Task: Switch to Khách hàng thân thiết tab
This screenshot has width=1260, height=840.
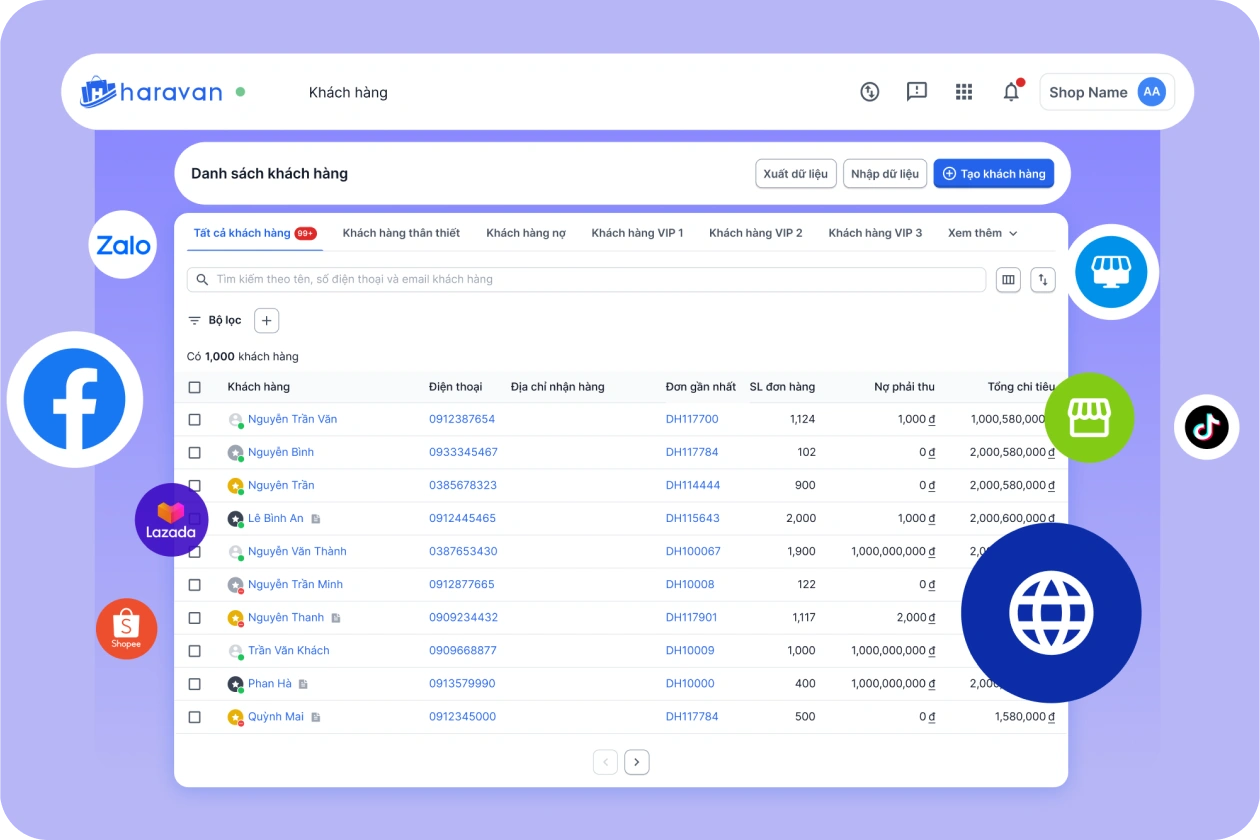Action: click(x=401, y=233)
